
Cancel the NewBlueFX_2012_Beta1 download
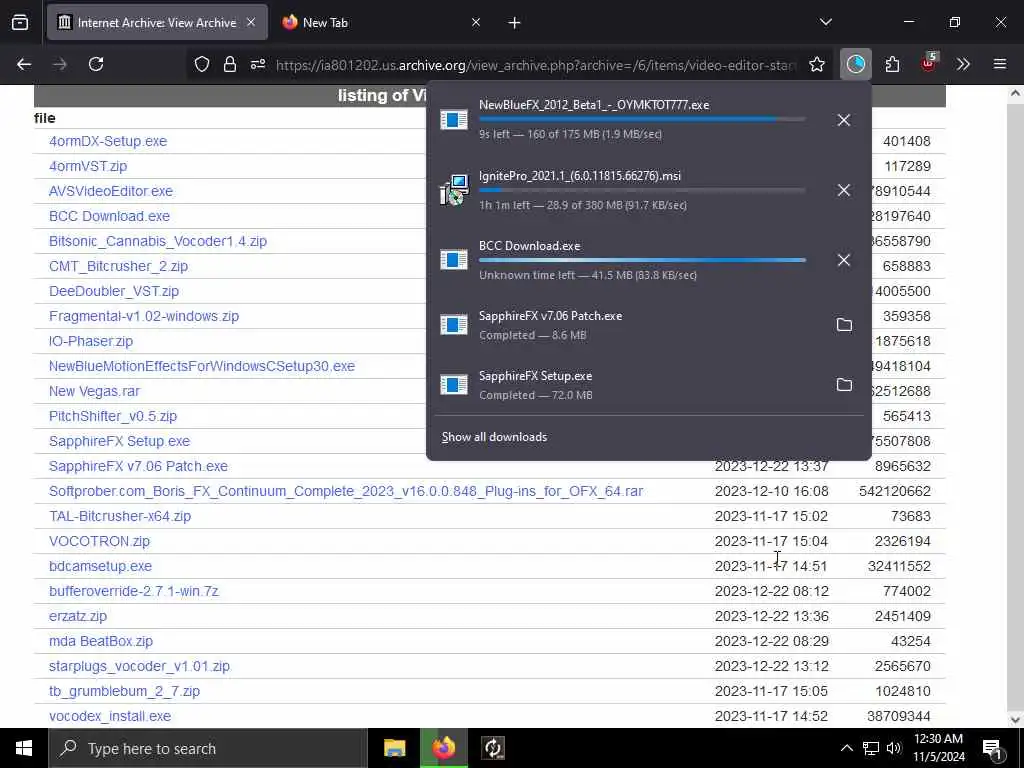(844, 120)
